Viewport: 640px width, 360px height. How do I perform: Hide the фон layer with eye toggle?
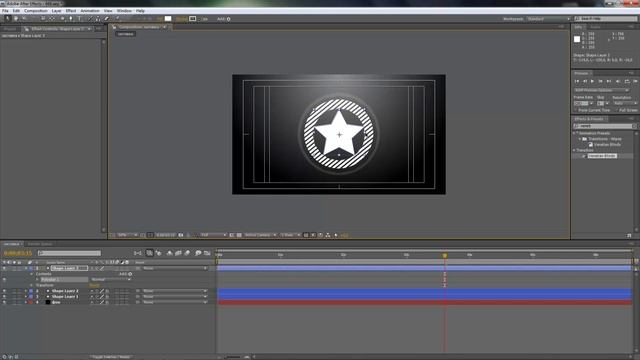pyautogui.click(x=4, y=302)
